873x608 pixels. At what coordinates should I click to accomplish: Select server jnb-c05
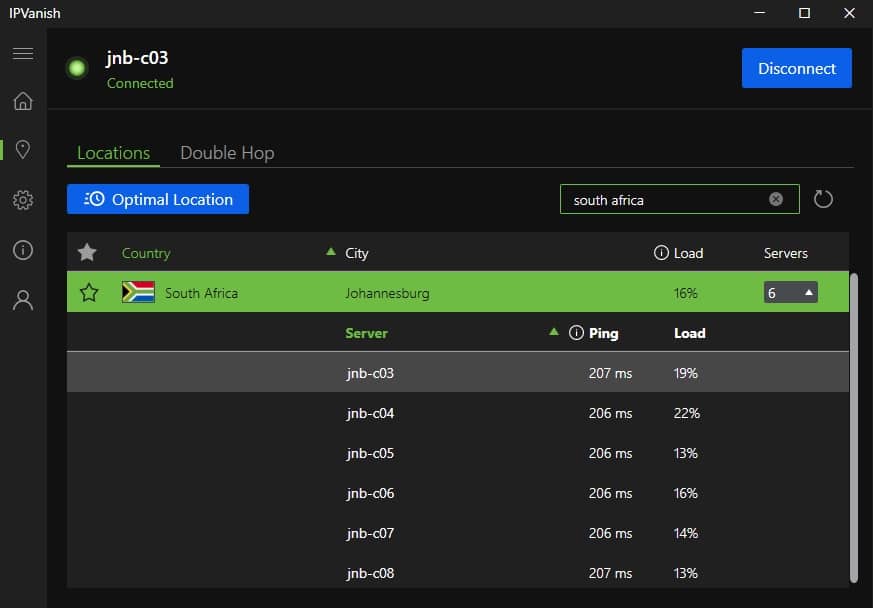[458, 453]
